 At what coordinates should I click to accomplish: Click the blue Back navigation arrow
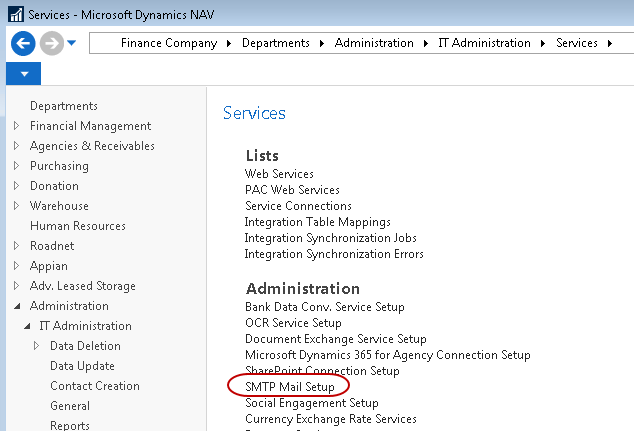pos(23,44)
